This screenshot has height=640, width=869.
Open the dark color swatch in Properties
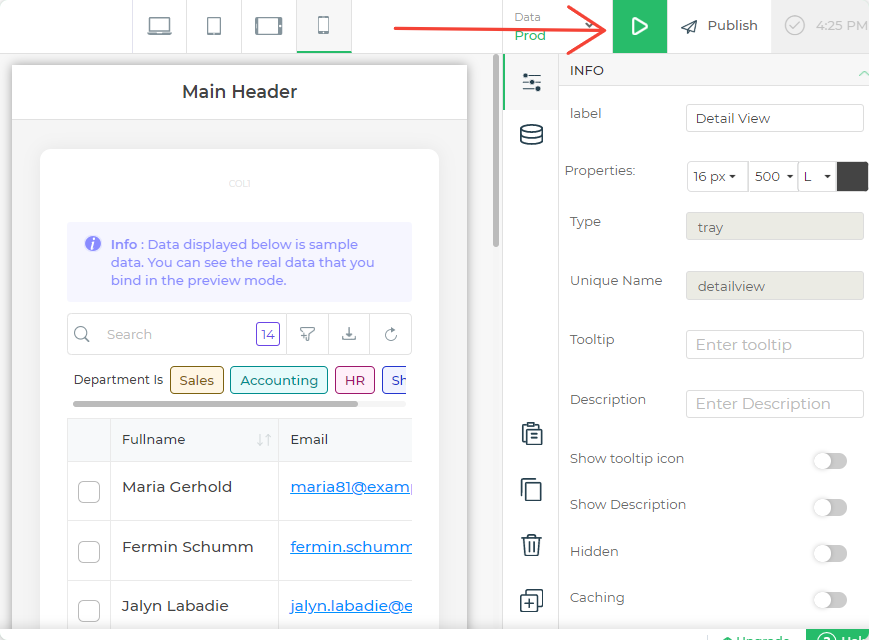(852, 177)
